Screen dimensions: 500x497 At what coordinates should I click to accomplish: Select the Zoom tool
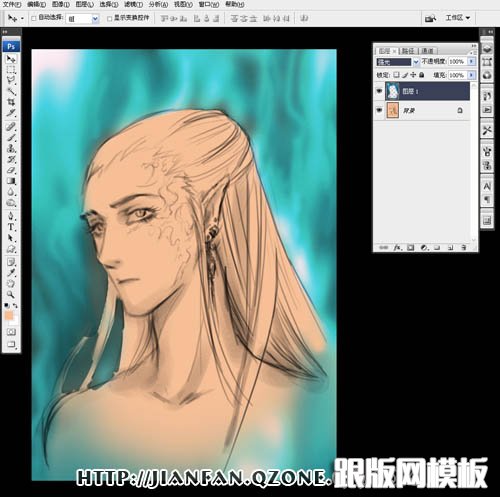coord(11,294)
